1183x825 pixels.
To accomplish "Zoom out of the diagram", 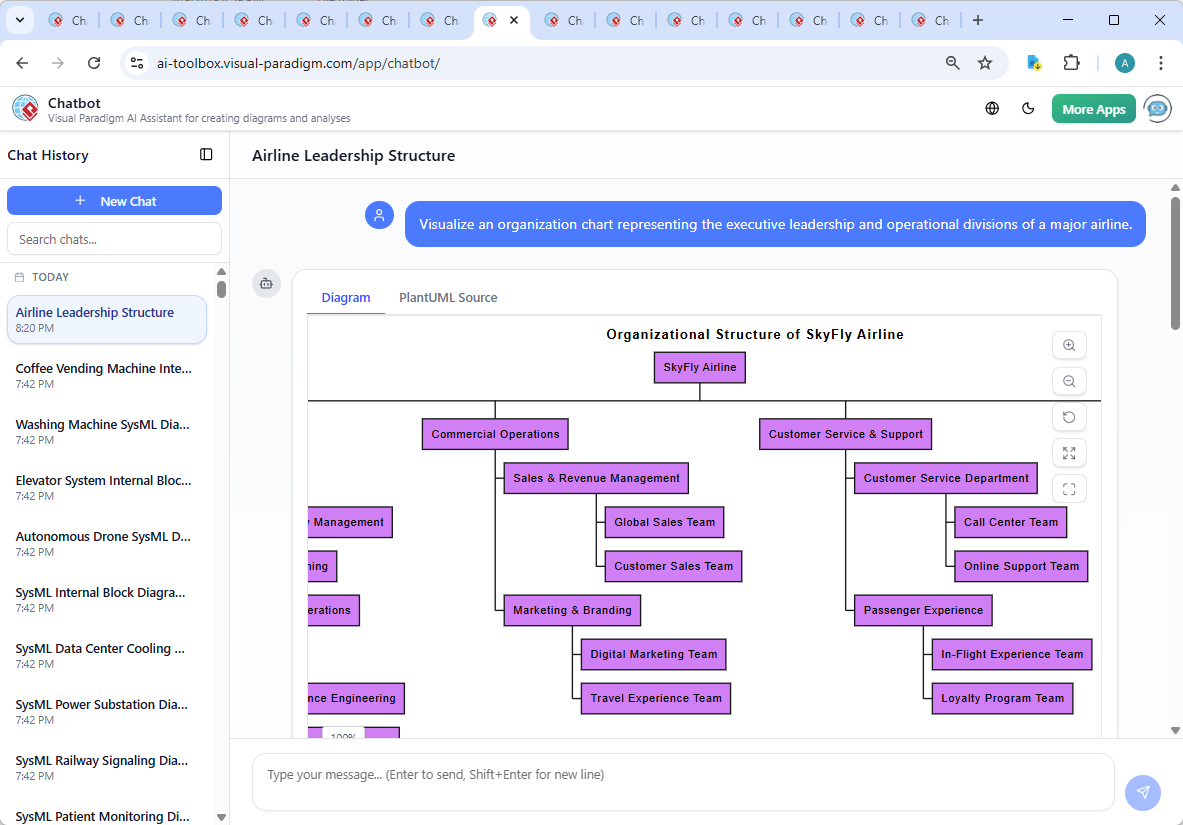I will 1069,381.
